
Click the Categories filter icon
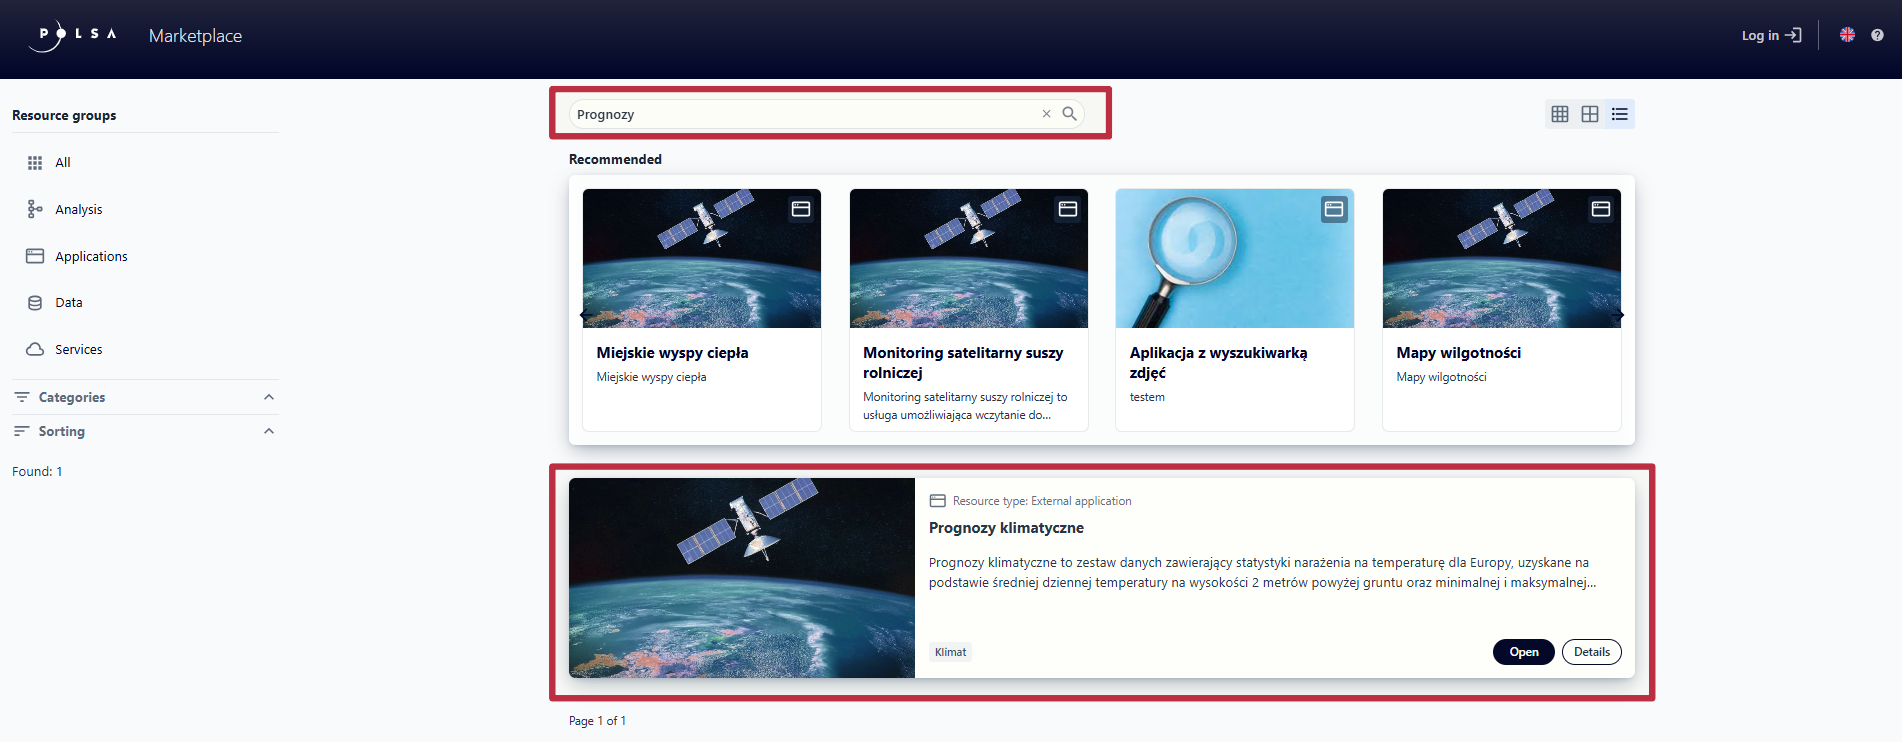pos(22,397)
